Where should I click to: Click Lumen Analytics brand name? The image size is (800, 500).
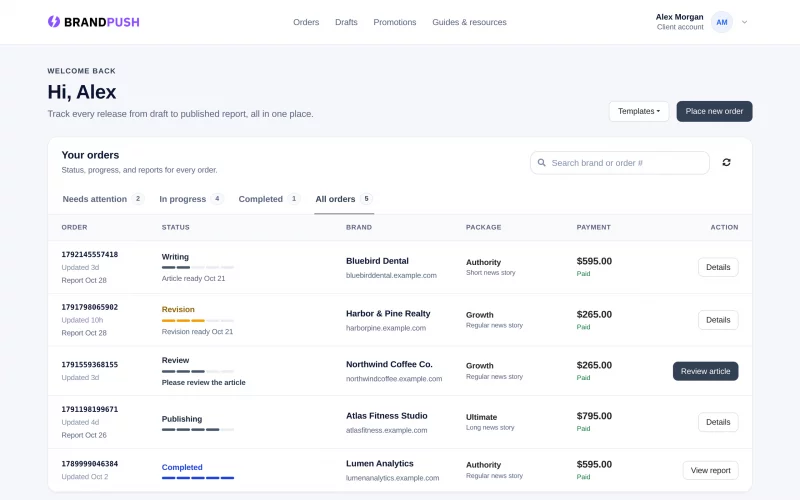(x=380, y=464)
